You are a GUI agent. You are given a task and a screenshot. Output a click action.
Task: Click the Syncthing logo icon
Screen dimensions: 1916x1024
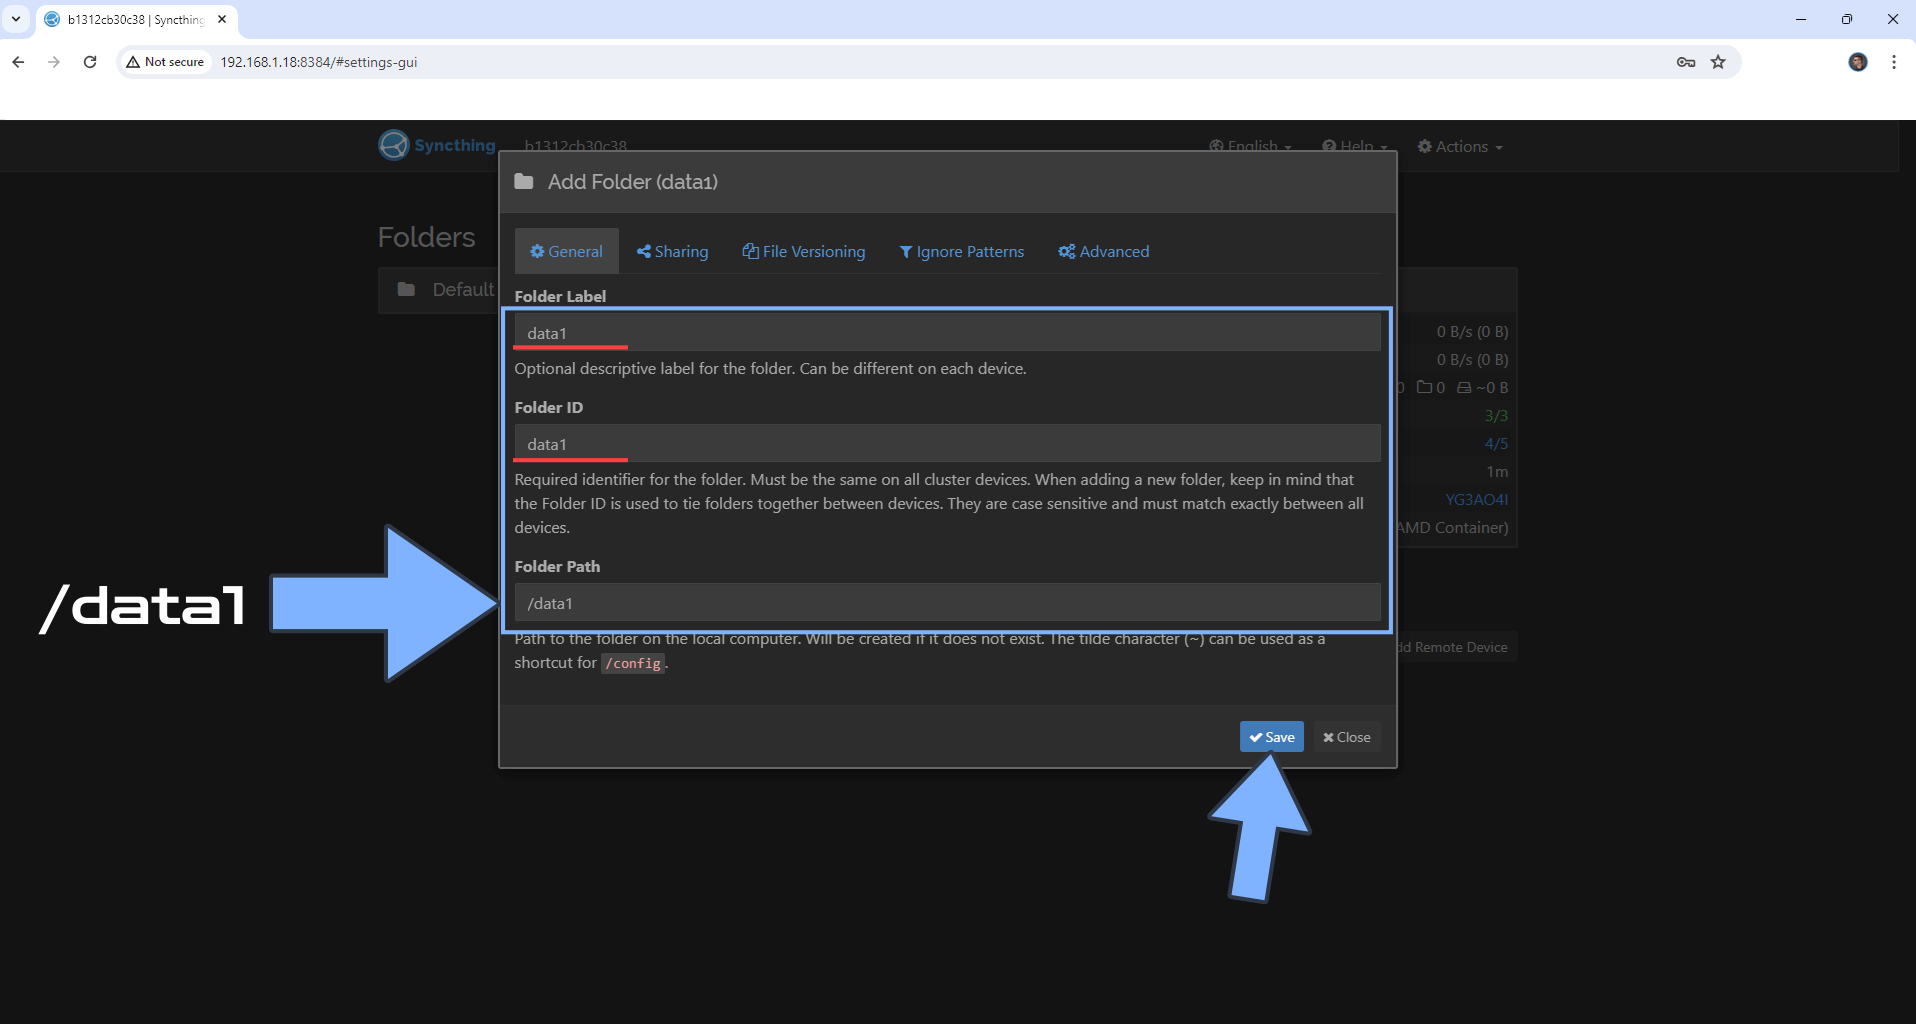[394, 145]
